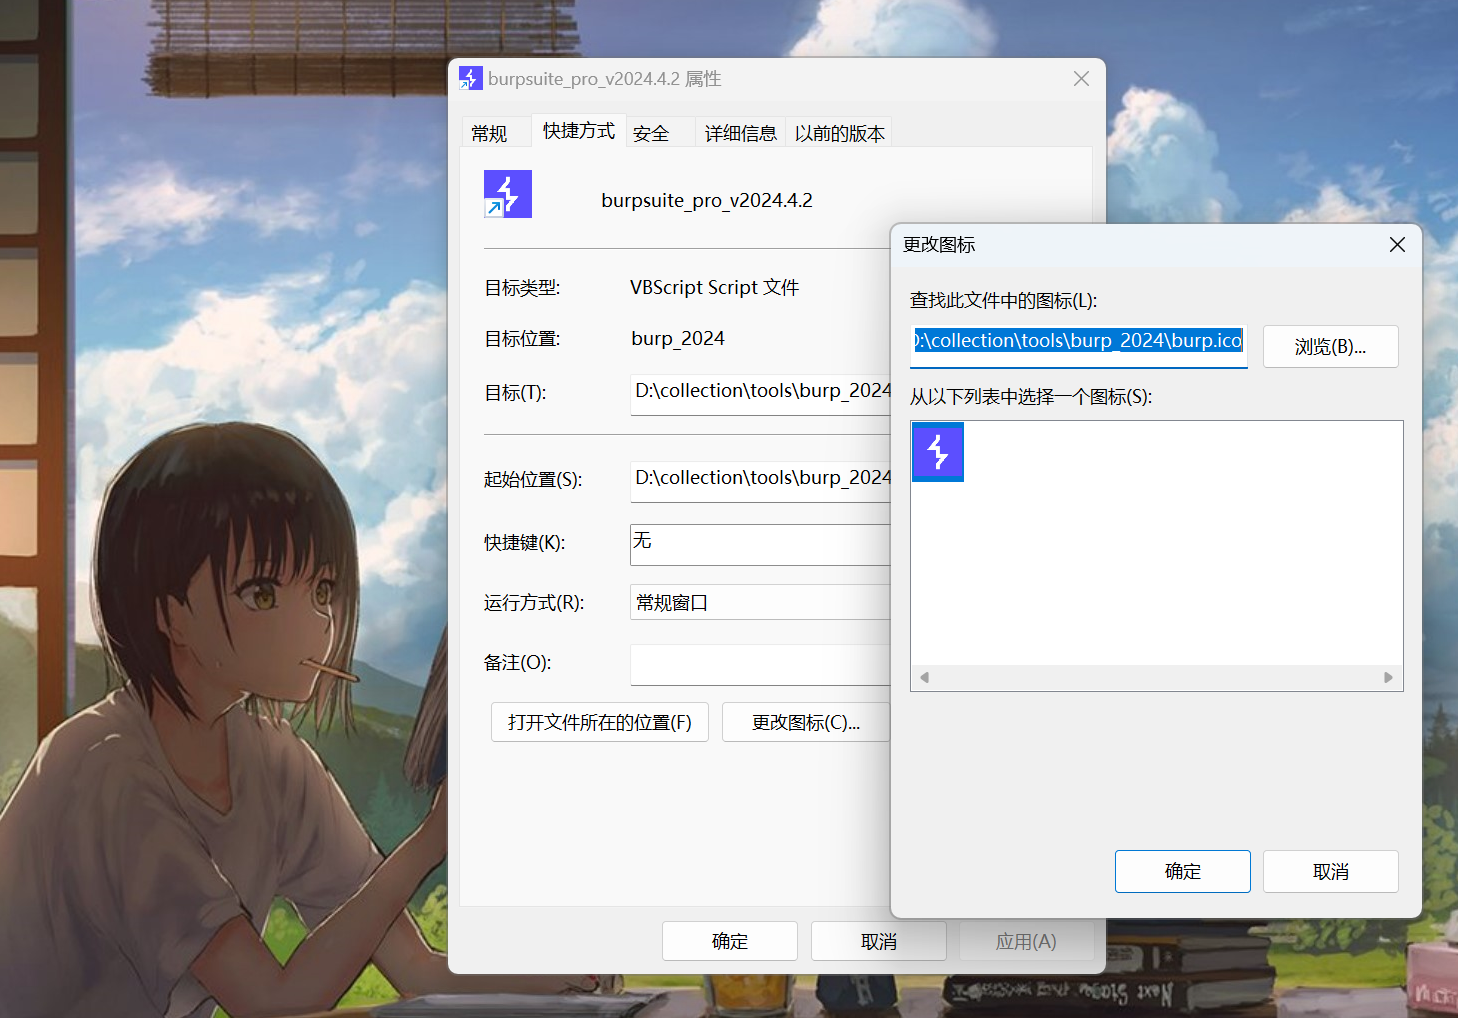Click the label 从以下列表中选择一个图标(S):
This screenshot has height=1018, width=1458.
(x=1031, y=397)
